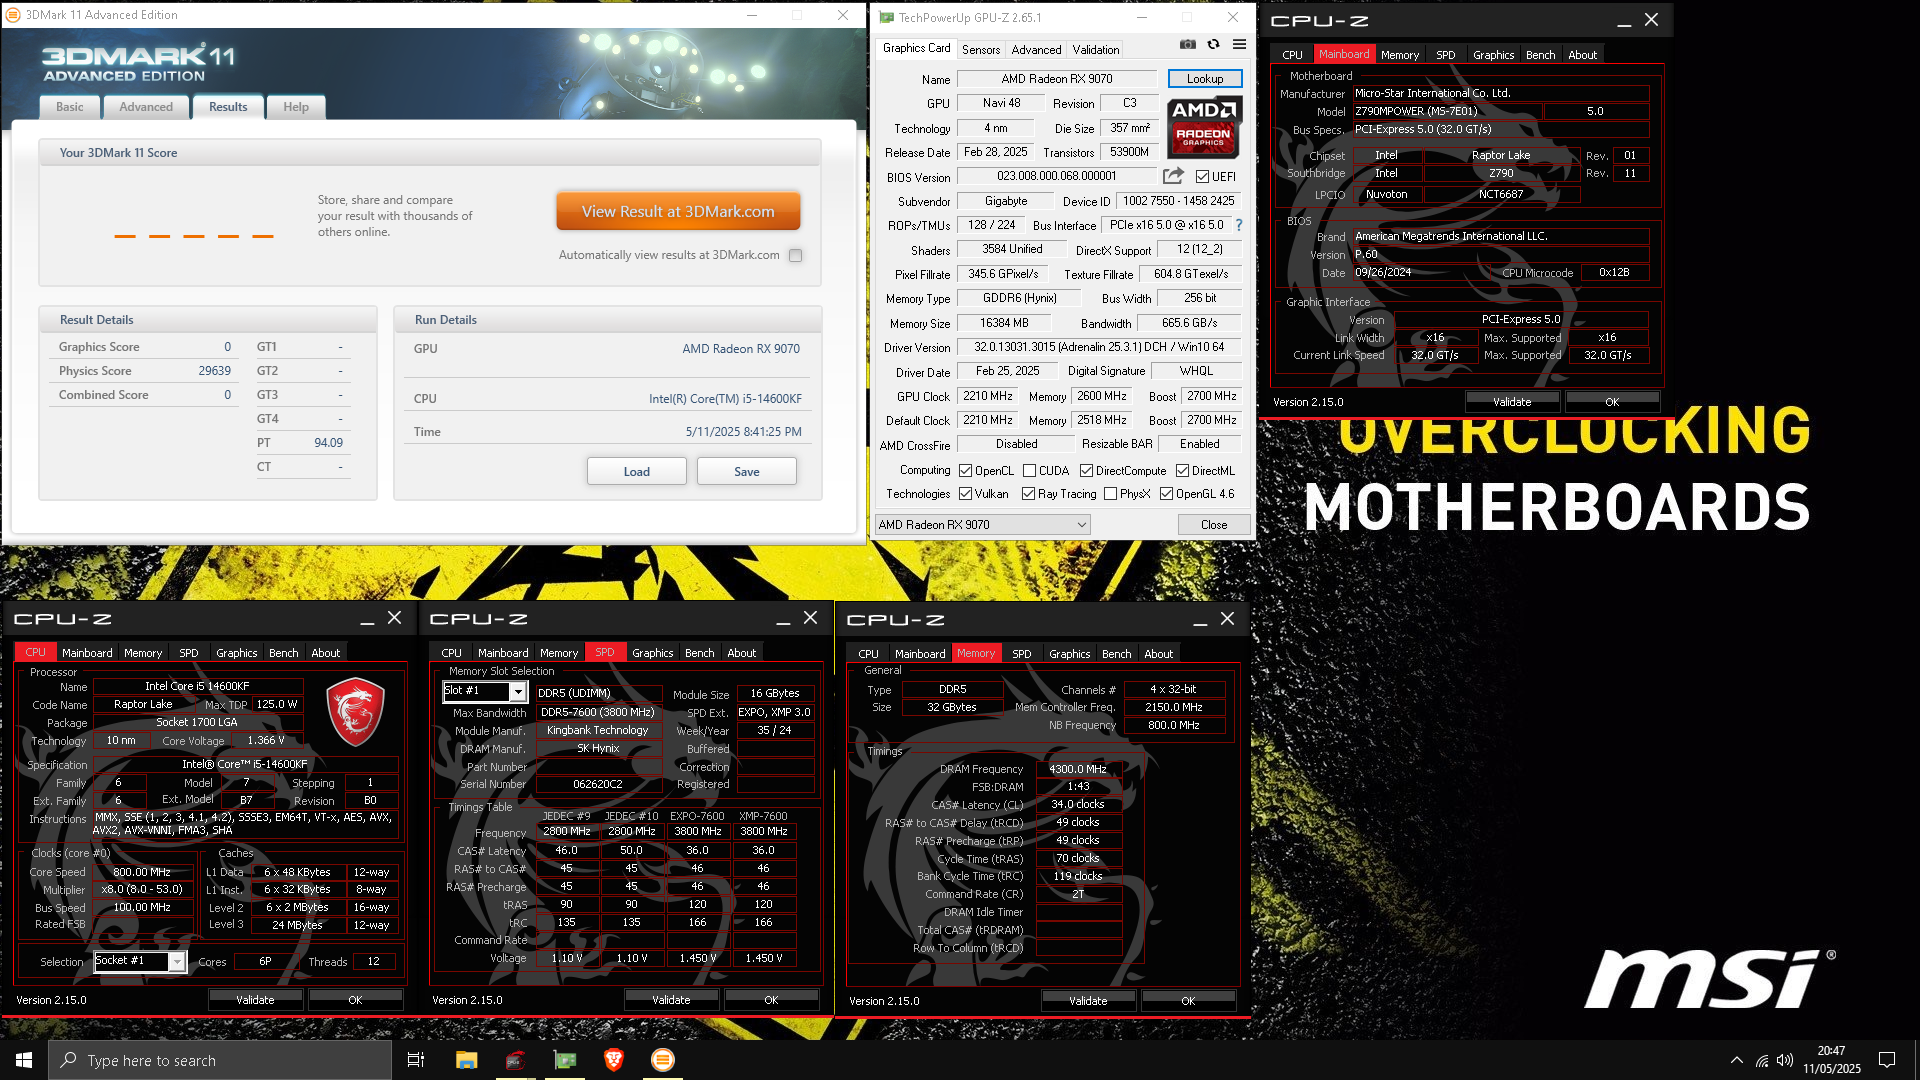Toggle the DirectML checkbox

(x=1182, y=471)
